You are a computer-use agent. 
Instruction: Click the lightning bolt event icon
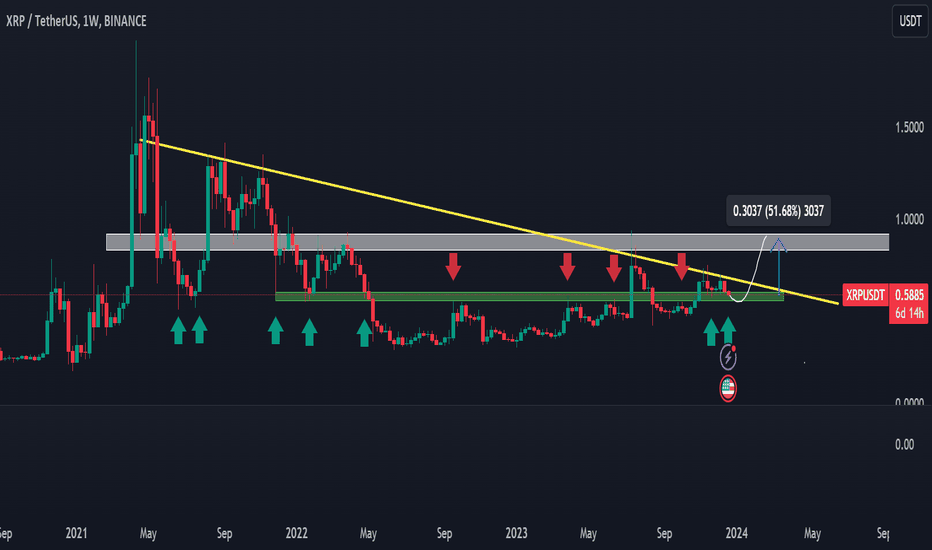[x=728, y=357]
